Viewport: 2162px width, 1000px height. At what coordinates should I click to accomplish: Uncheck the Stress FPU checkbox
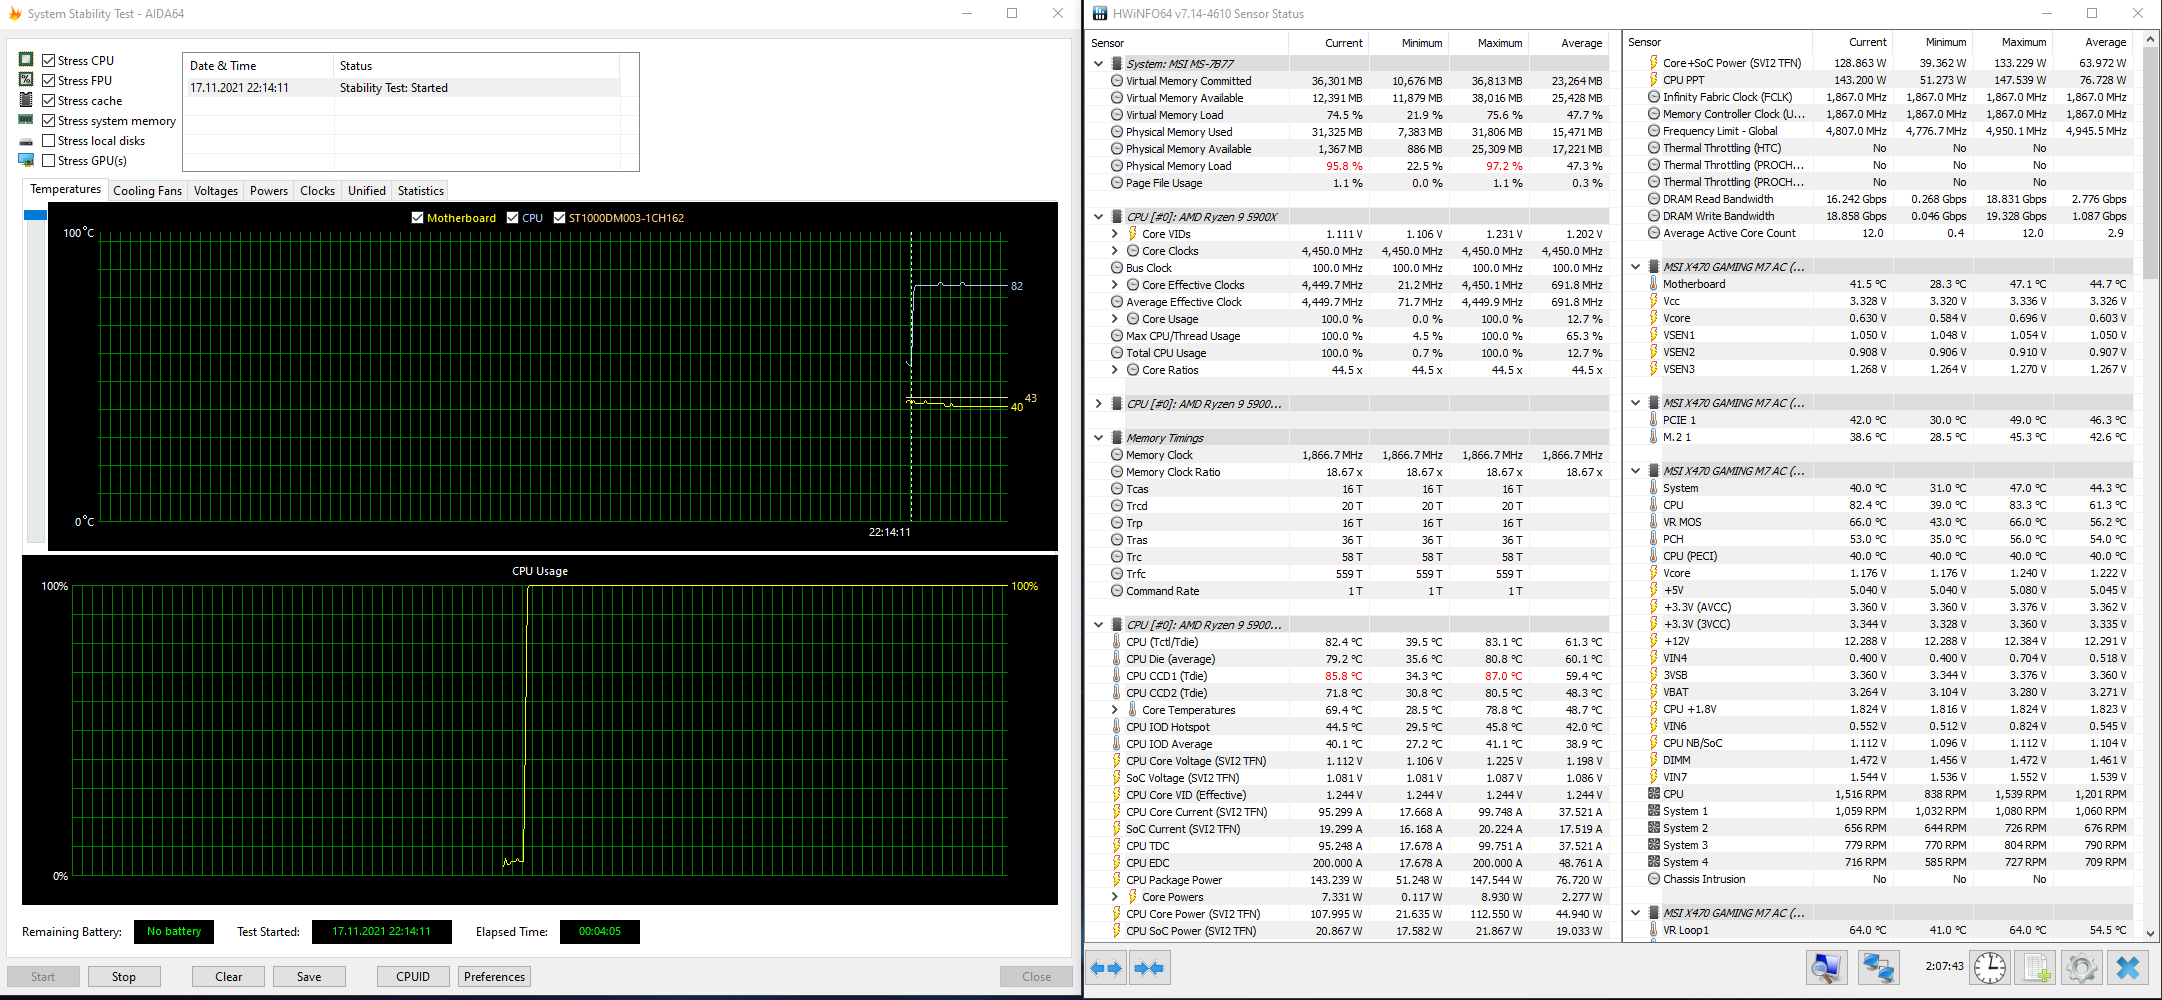tap(48, 81)
